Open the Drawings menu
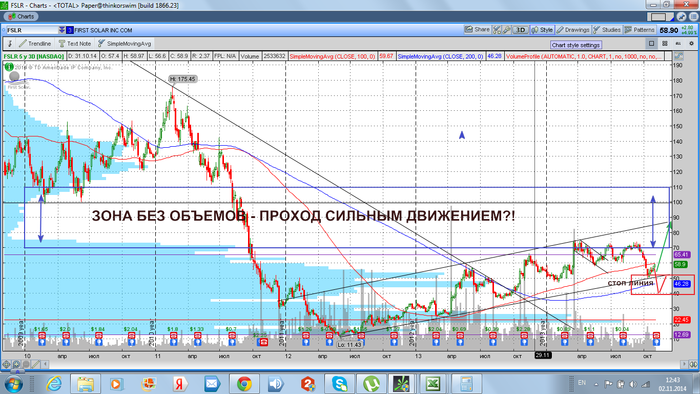The width and height of the screenshot is (700, 394). tap(573, 30)
